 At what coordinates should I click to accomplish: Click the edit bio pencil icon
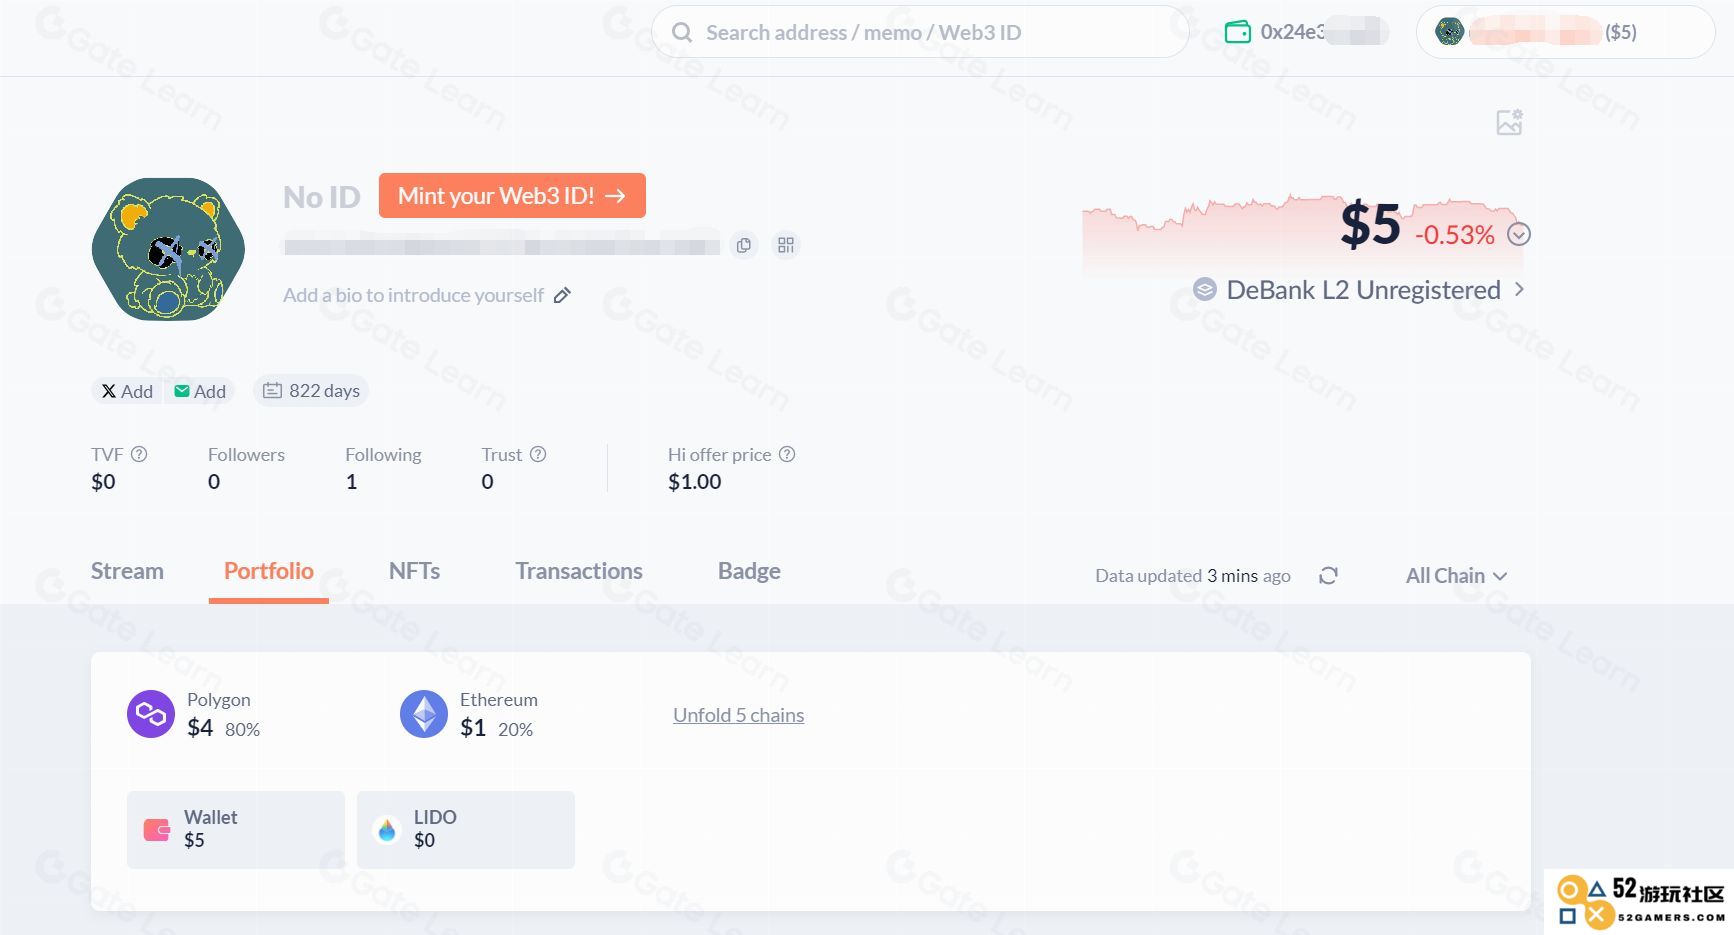point(562,295)
